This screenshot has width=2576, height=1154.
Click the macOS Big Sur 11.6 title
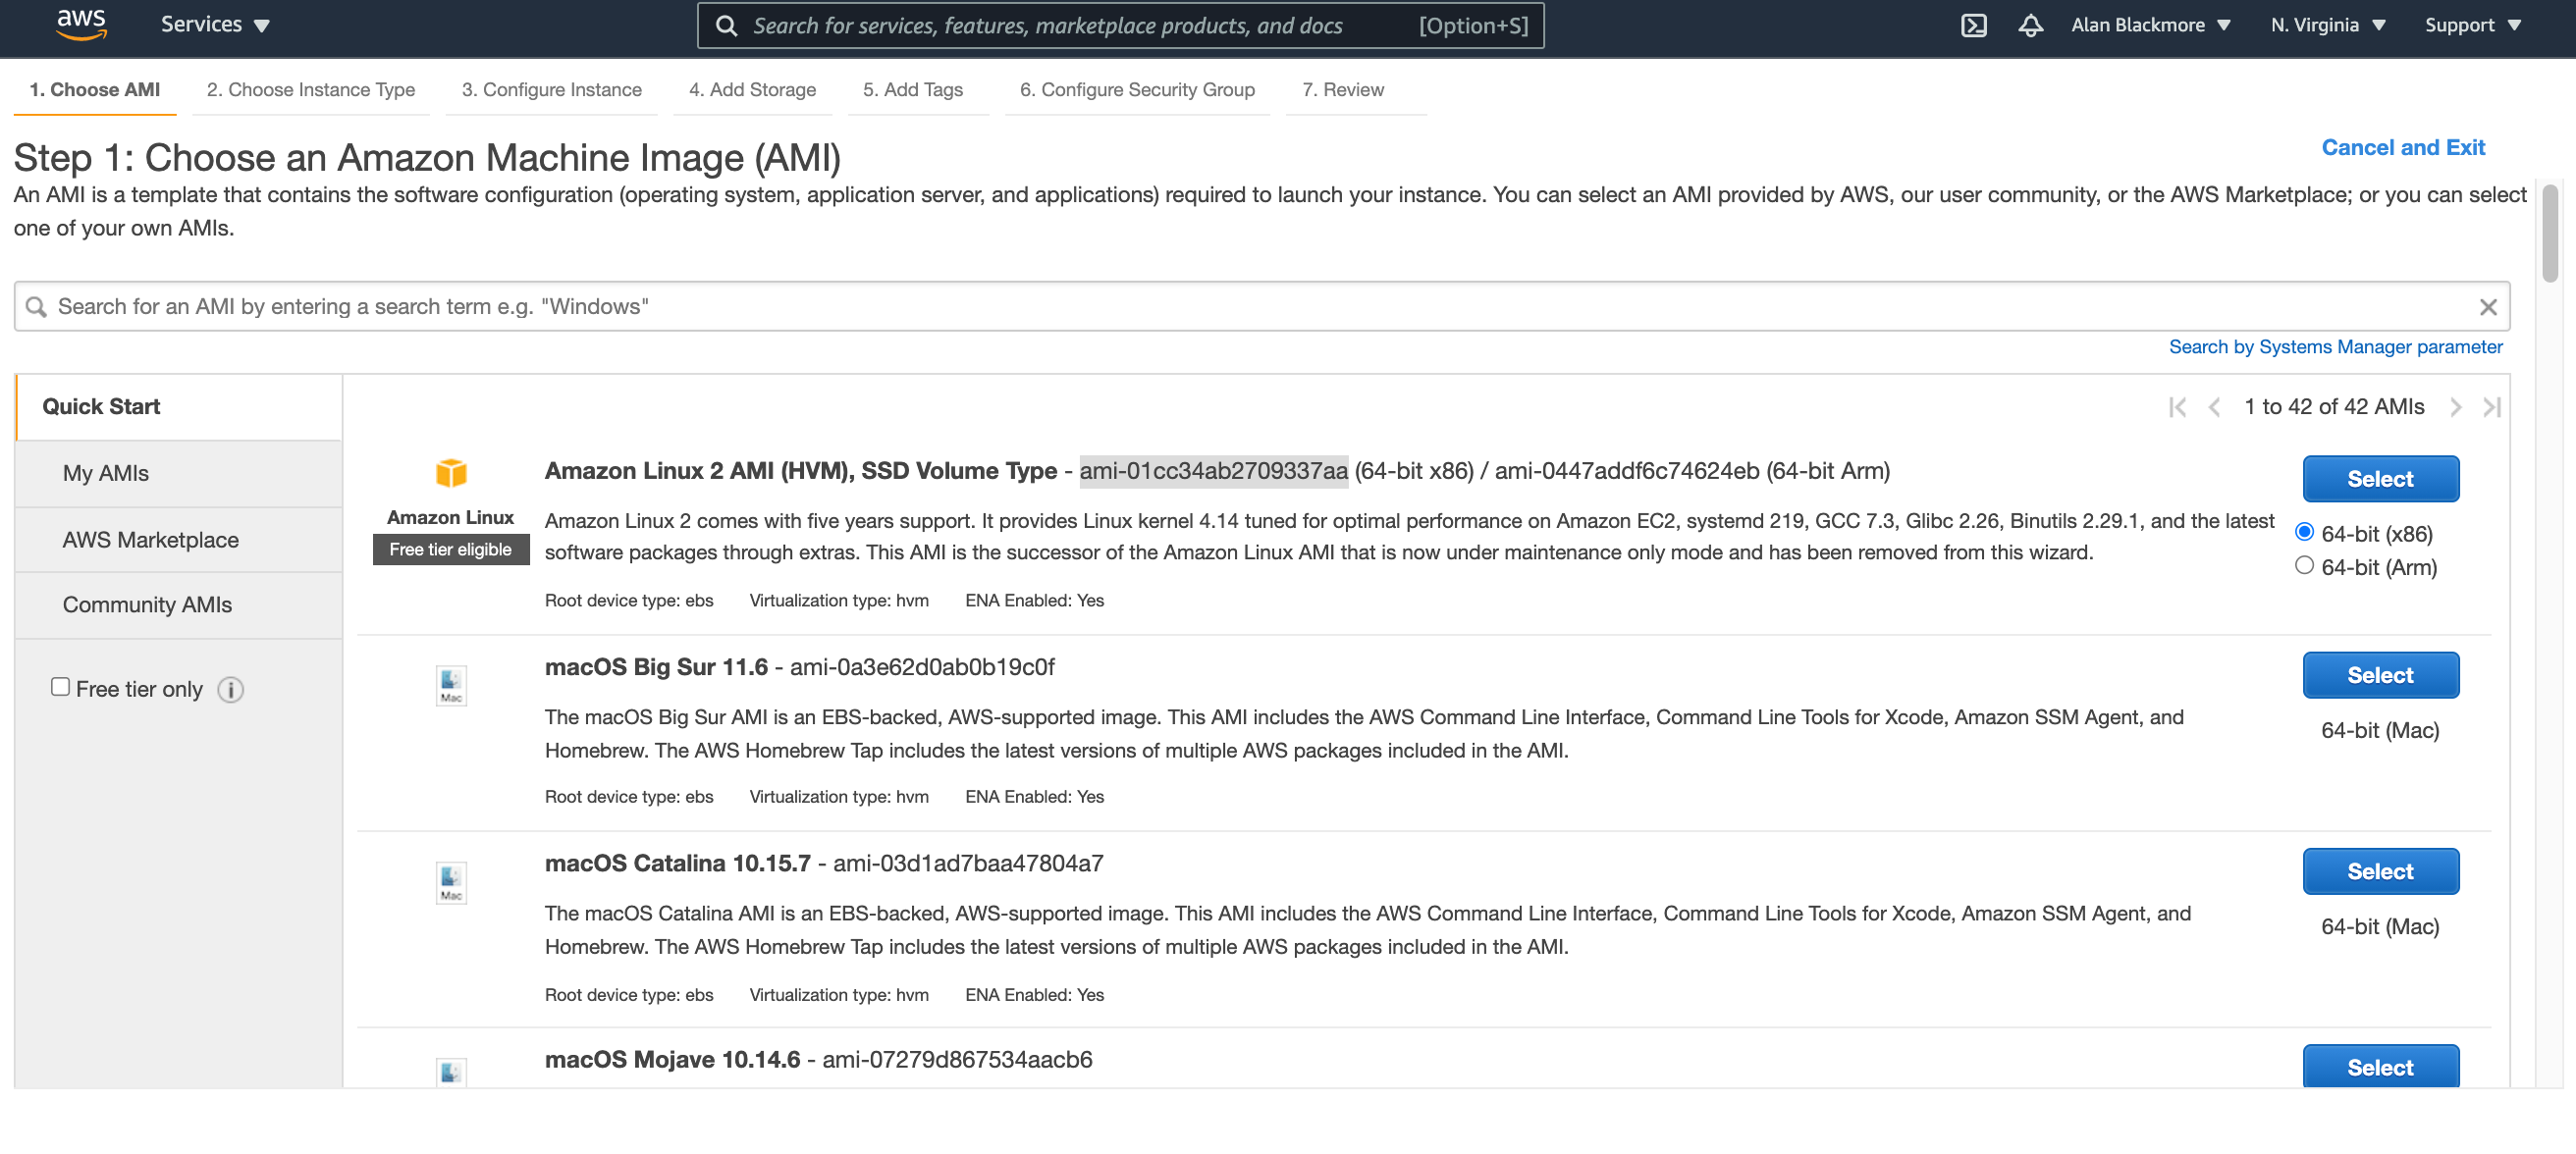coord(656,666)
